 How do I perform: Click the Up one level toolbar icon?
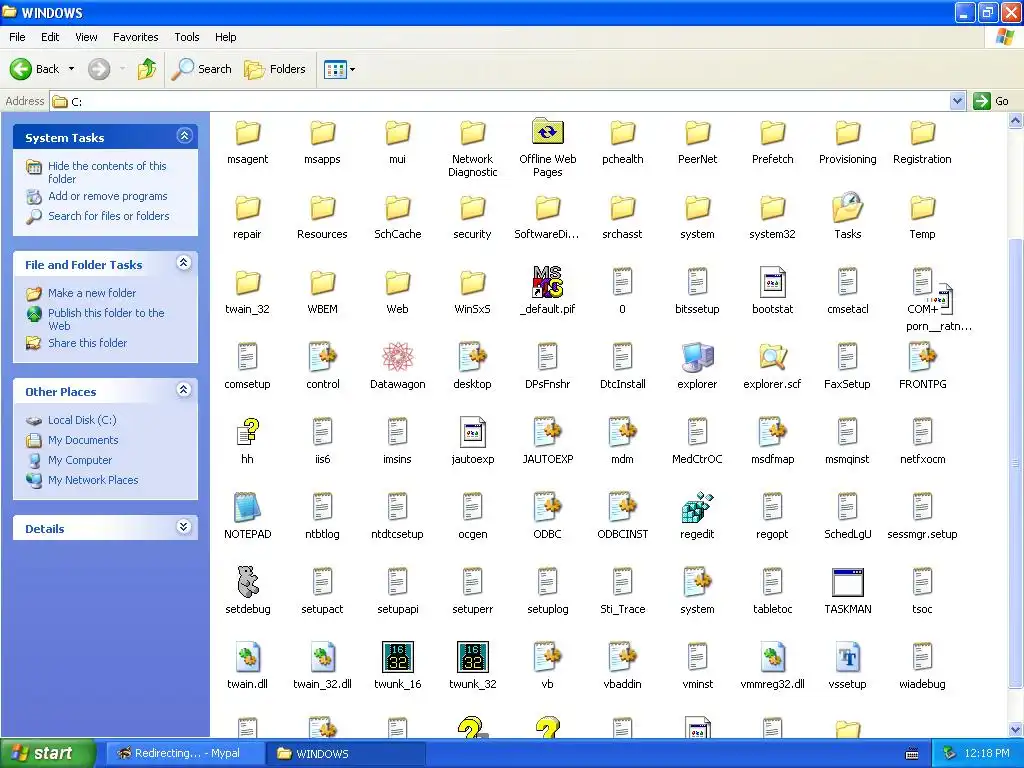point(147,69)
